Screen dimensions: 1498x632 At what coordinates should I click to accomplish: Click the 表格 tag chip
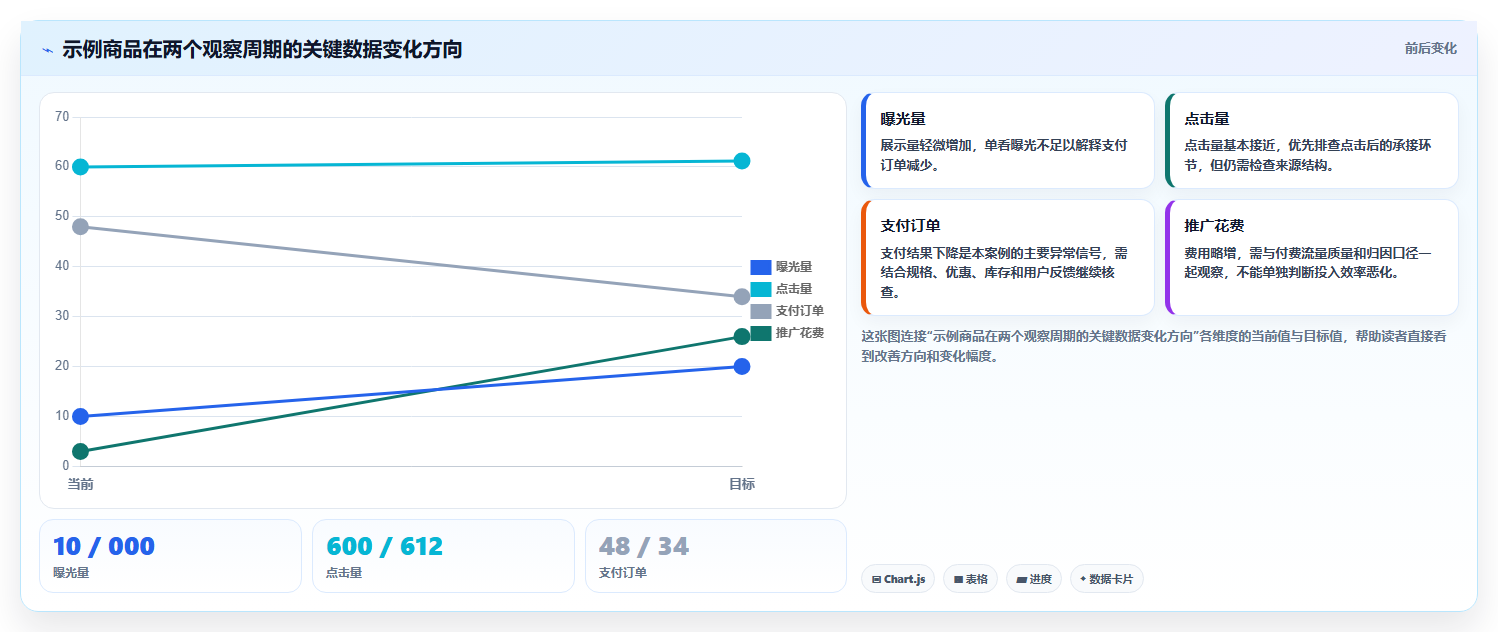970,579
